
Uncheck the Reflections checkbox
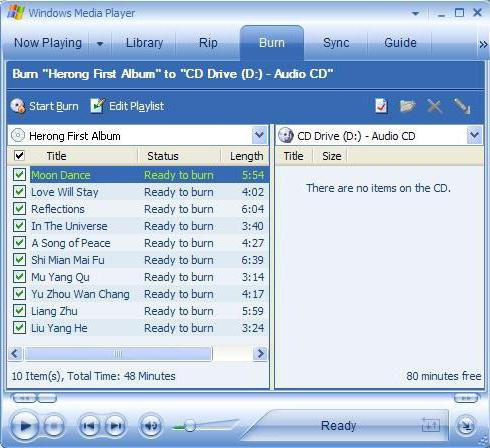19,208
